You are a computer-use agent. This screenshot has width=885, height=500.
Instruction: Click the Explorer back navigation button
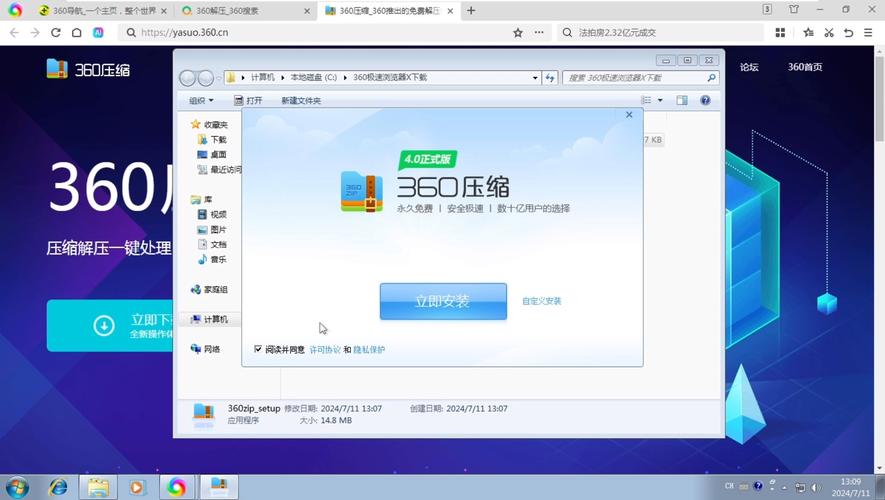[187, 78]
